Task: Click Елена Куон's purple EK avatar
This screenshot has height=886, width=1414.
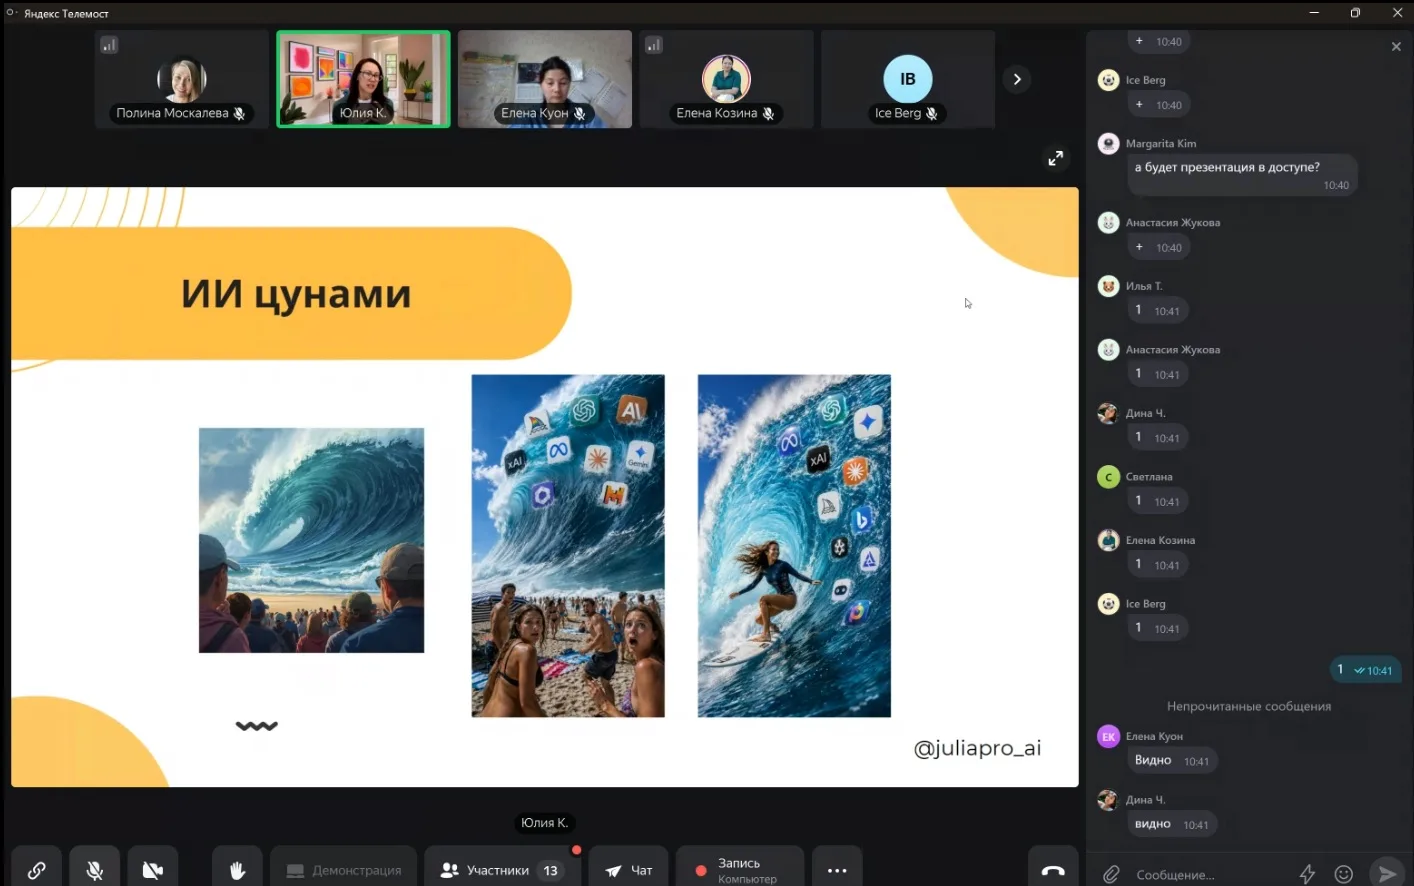Action: coord(1108,736)
